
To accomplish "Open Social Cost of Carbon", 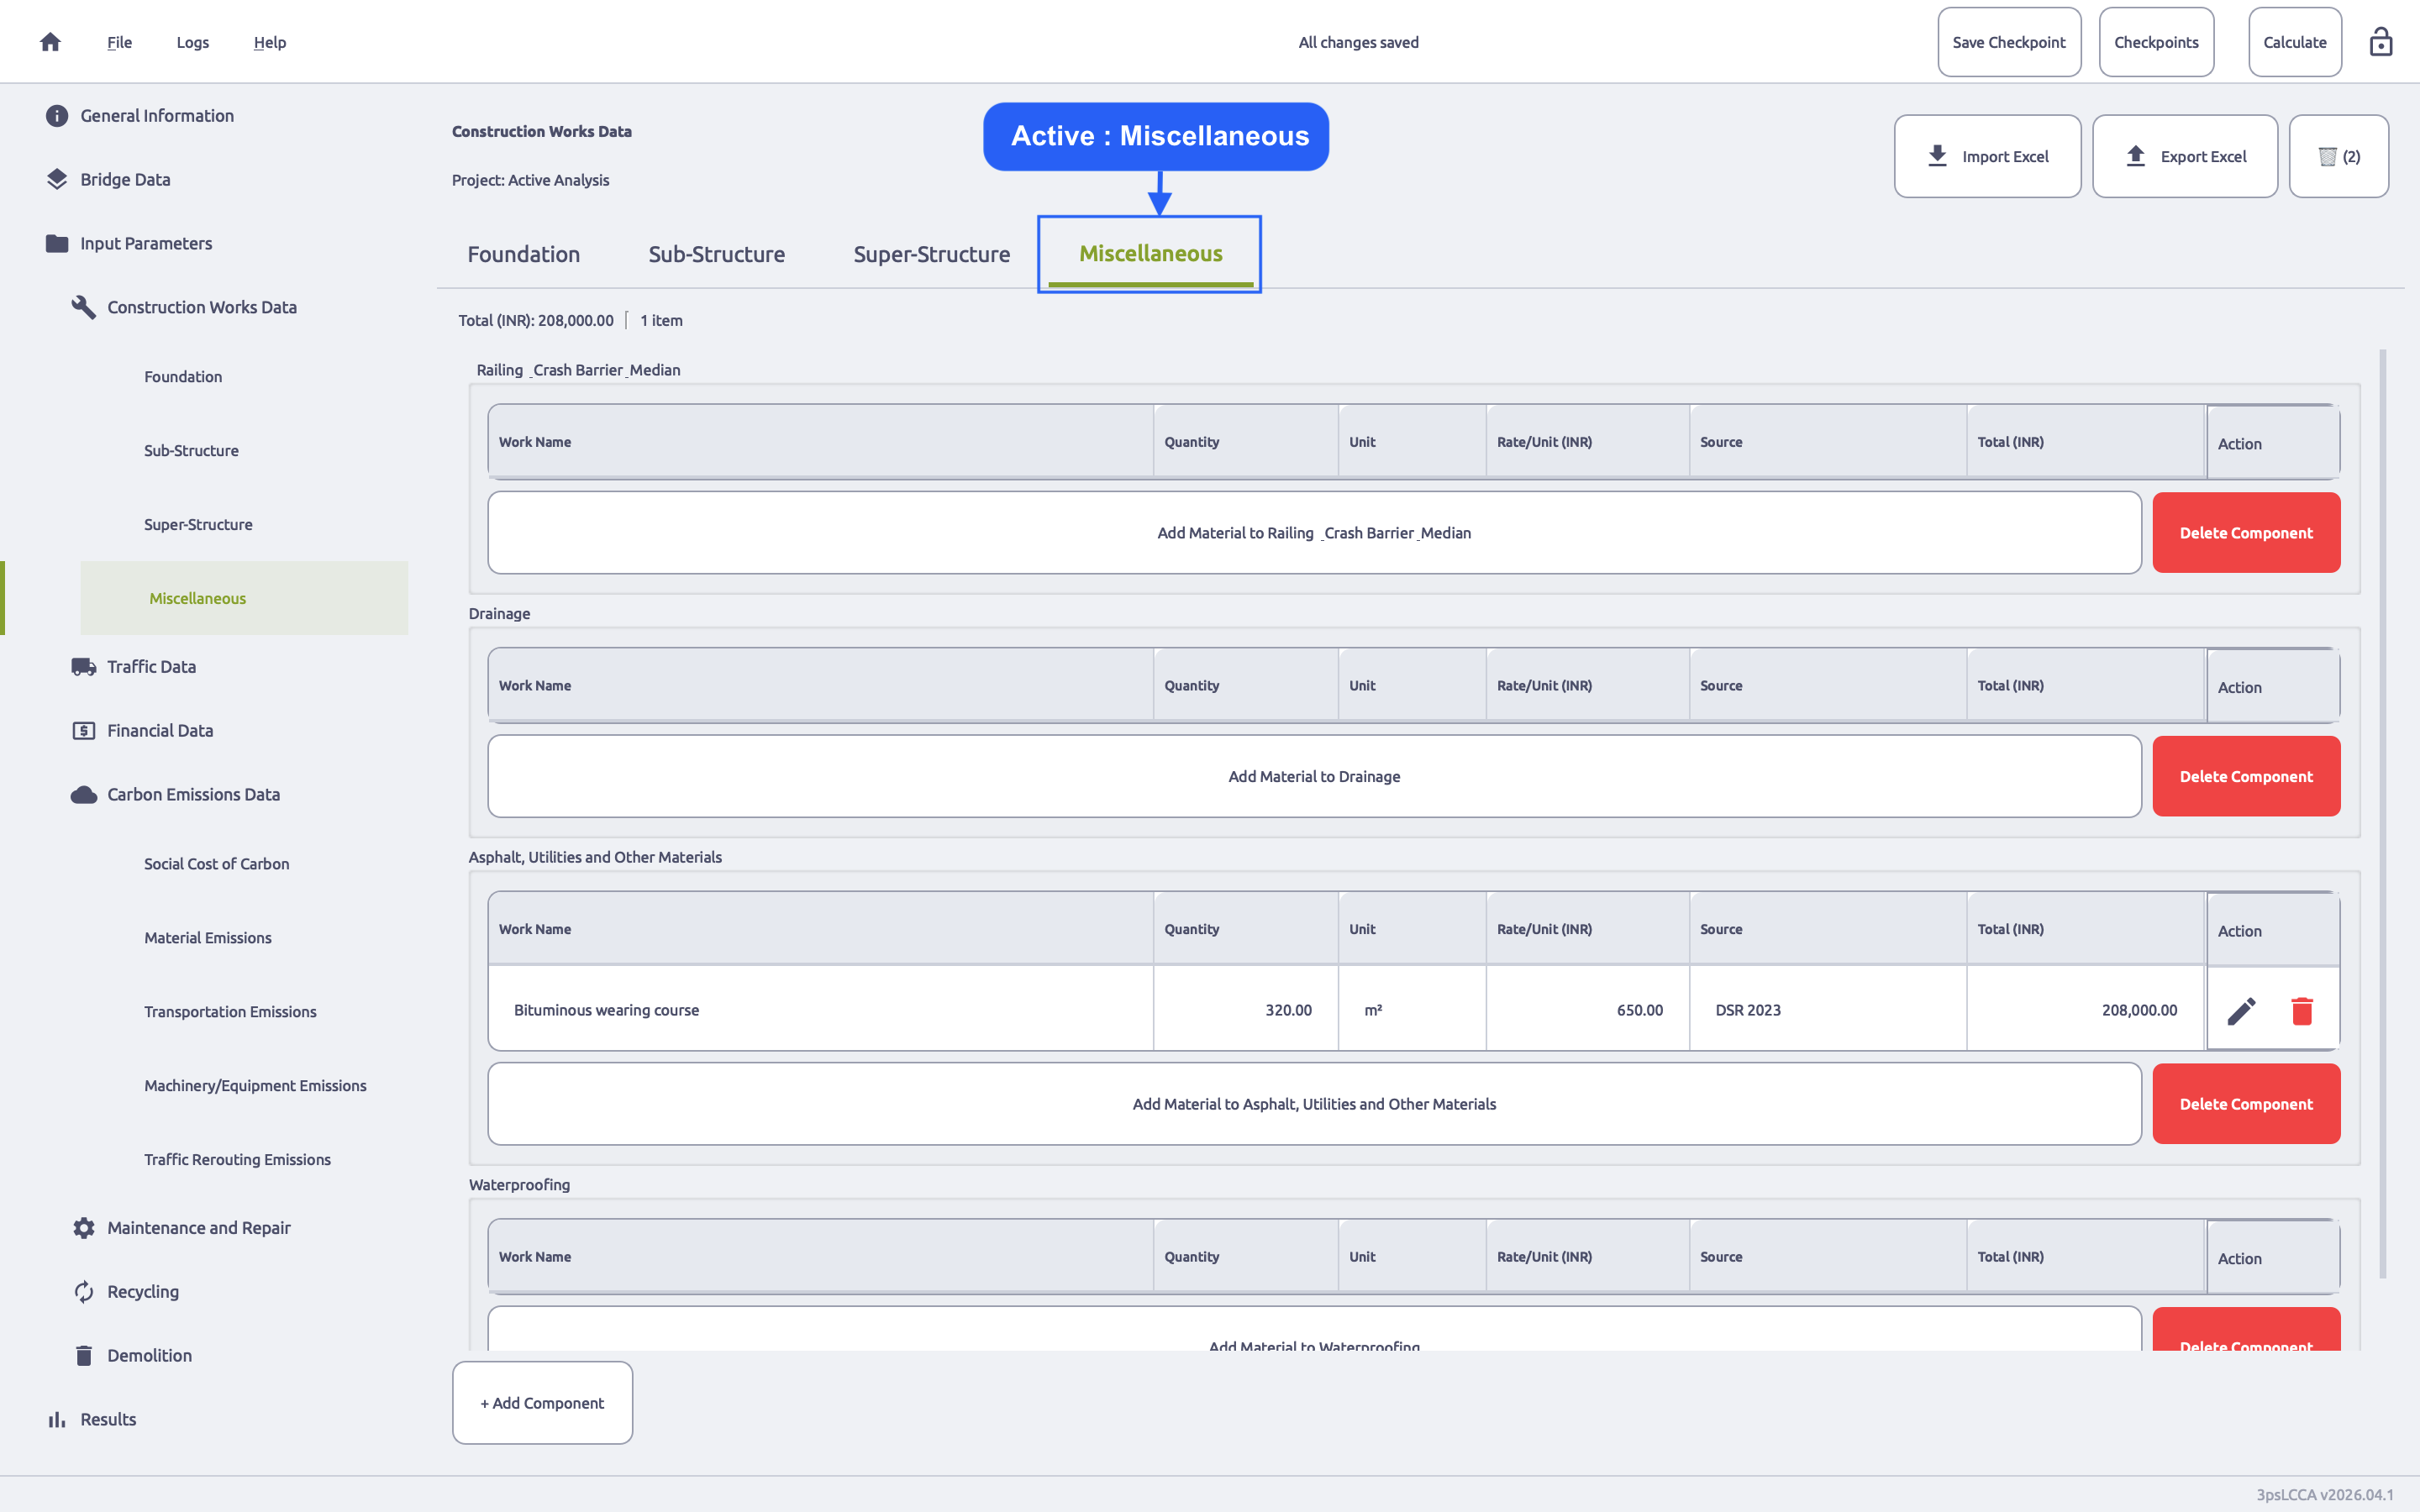I will tap(216, 864).
